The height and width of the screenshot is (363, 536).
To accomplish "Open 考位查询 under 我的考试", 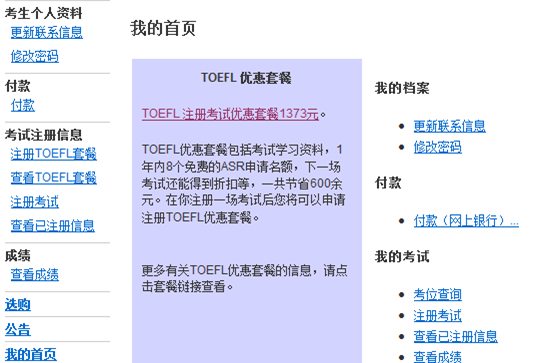I will [438, 295].
